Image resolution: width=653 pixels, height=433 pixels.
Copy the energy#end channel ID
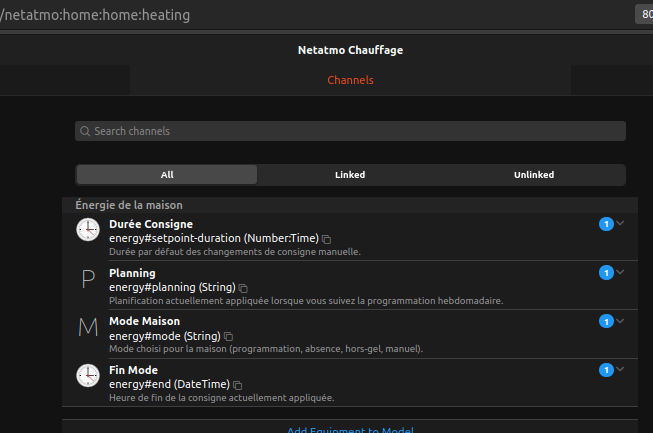[237, 385]
